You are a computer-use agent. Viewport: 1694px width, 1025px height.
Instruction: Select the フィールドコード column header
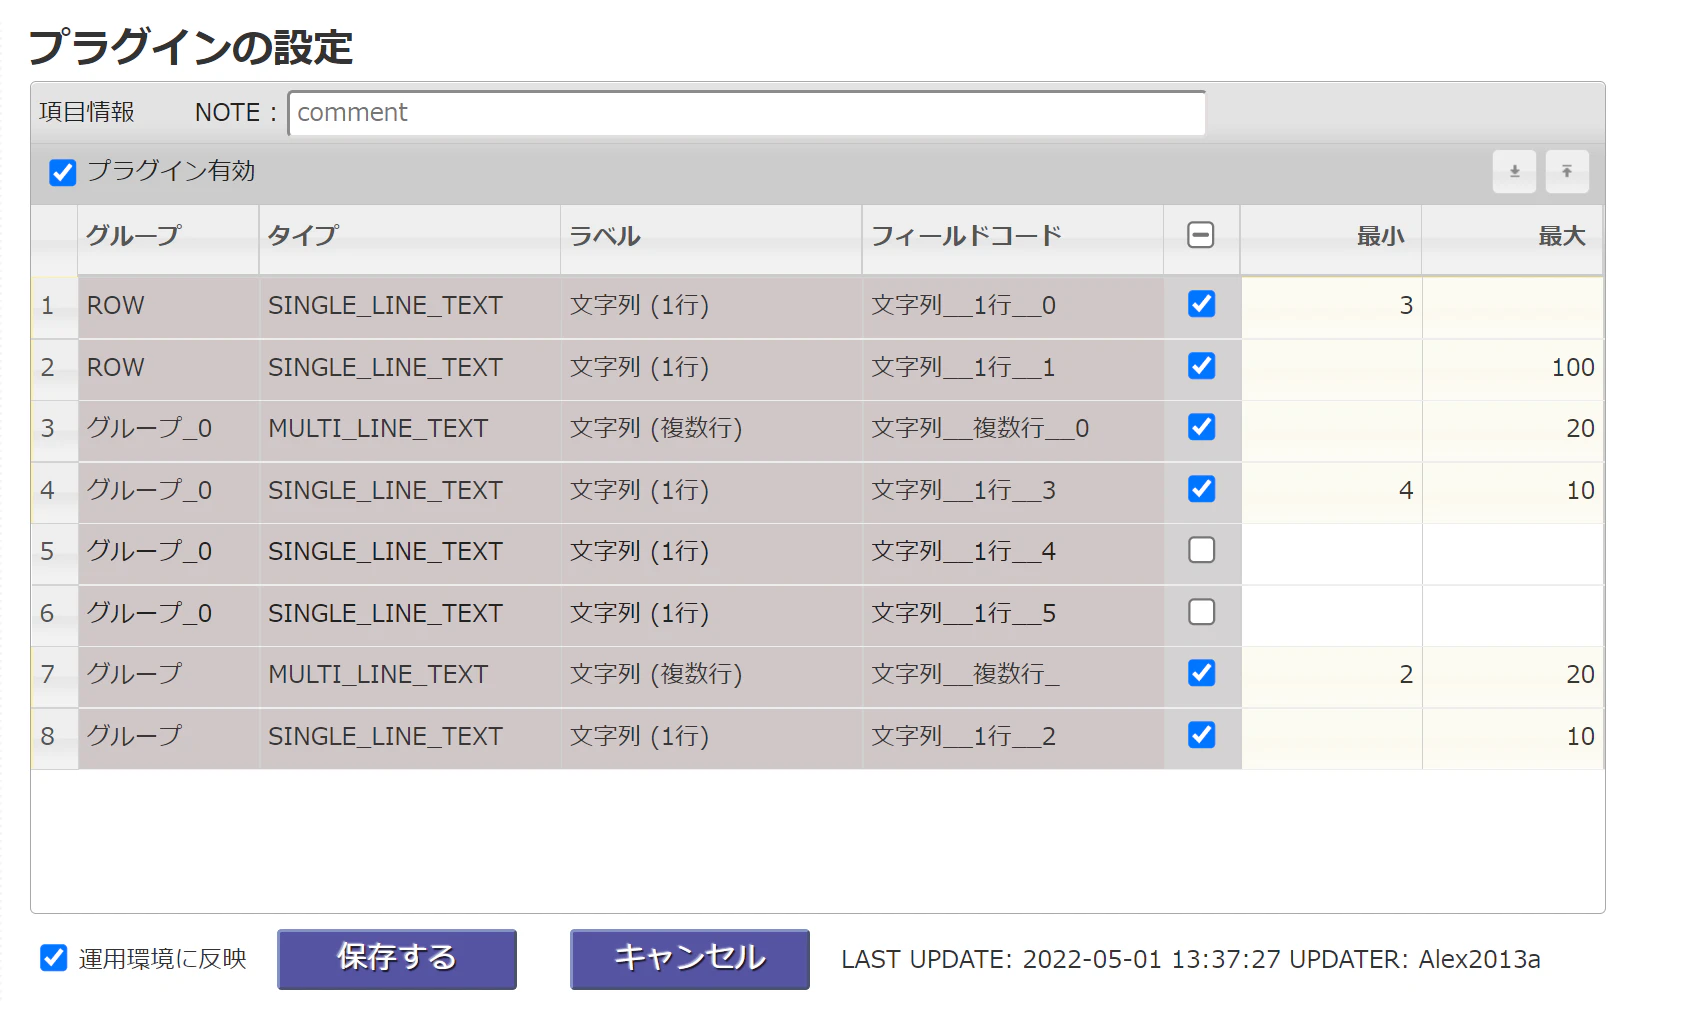tap(1013, 240)
